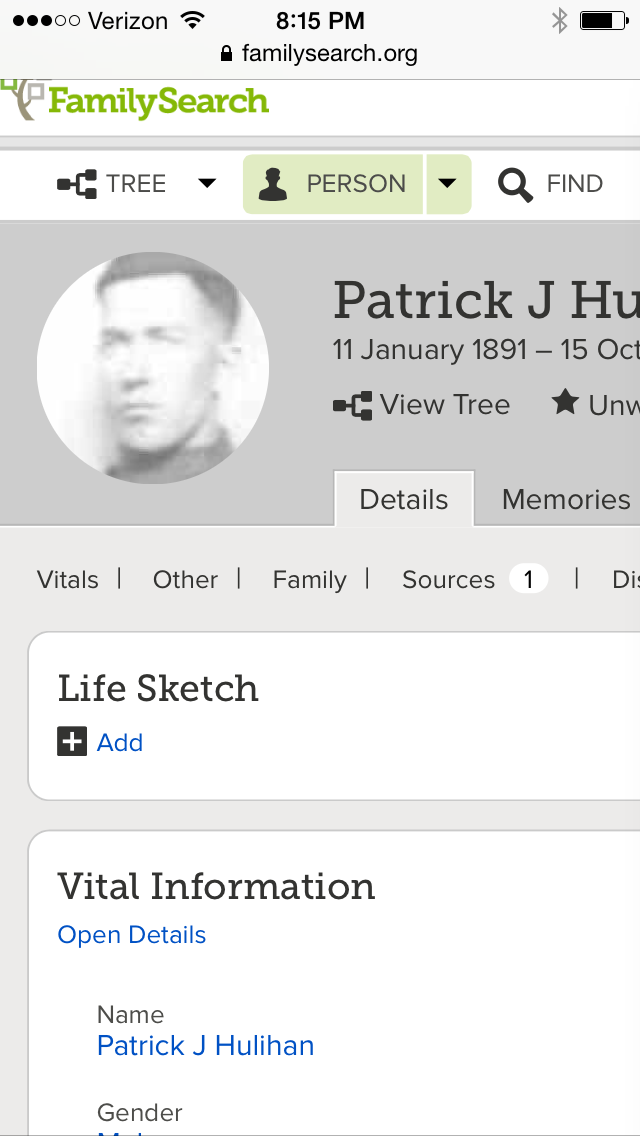Click the Add link under Life Sketch
The height and width of the screenshot is (1136, 640).
click(120, 743)
